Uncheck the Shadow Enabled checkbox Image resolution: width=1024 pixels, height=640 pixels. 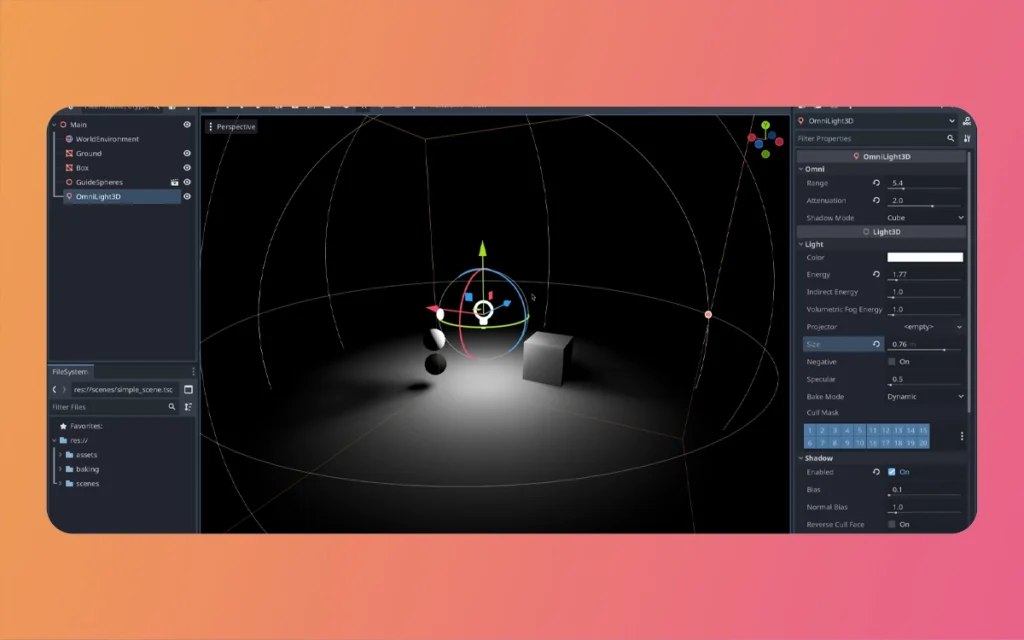(x=891, y=472)
